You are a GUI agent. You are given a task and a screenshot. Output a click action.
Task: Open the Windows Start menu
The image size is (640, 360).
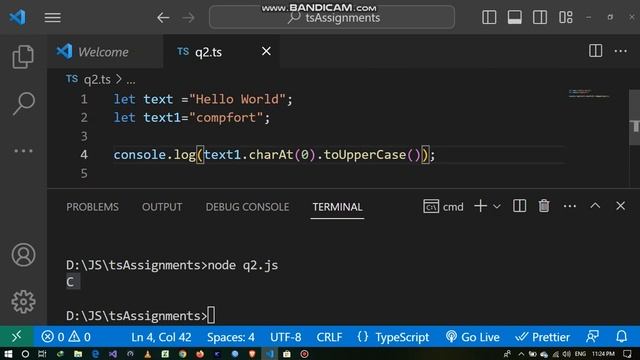coord(8,354)
